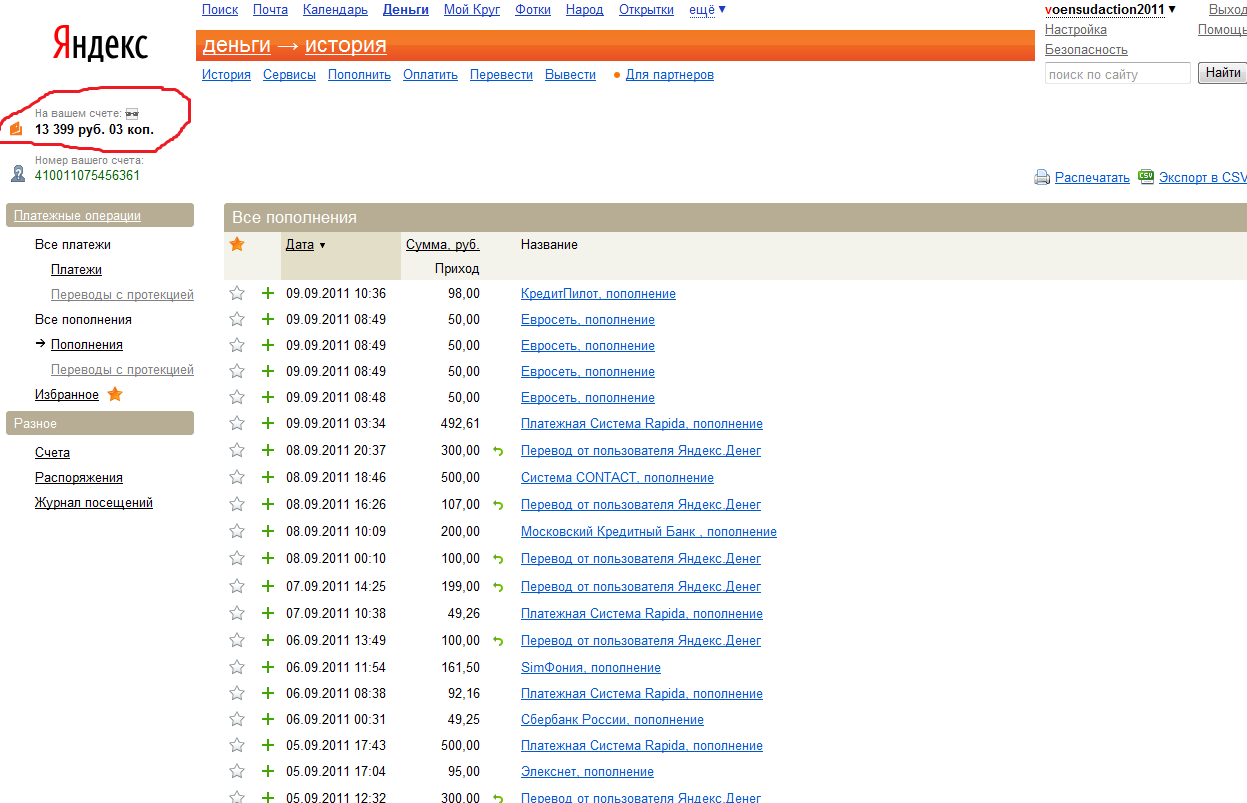Mark Система CONTACT deposit as favorite

click(237, 477)
